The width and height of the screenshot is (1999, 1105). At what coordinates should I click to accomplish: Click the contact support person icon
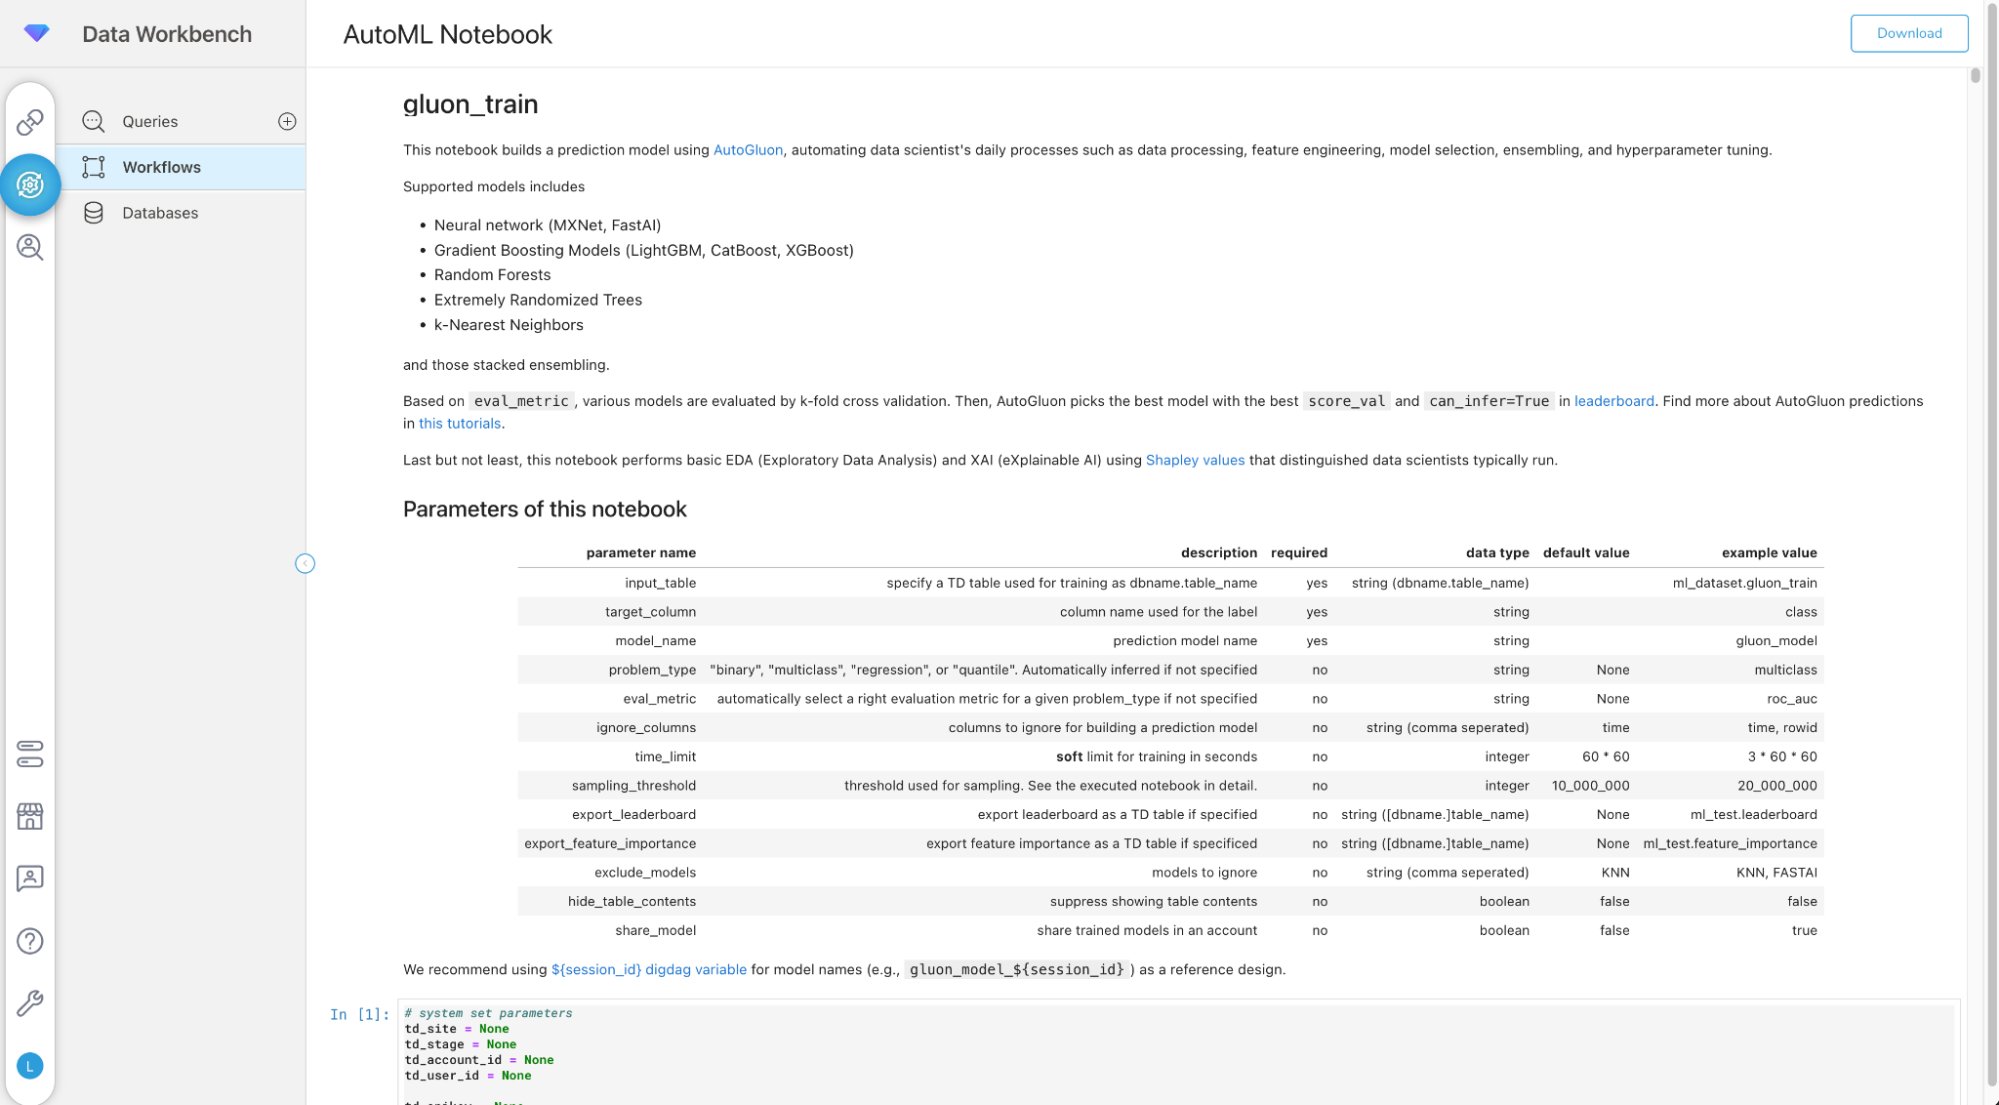coord(30,878)
